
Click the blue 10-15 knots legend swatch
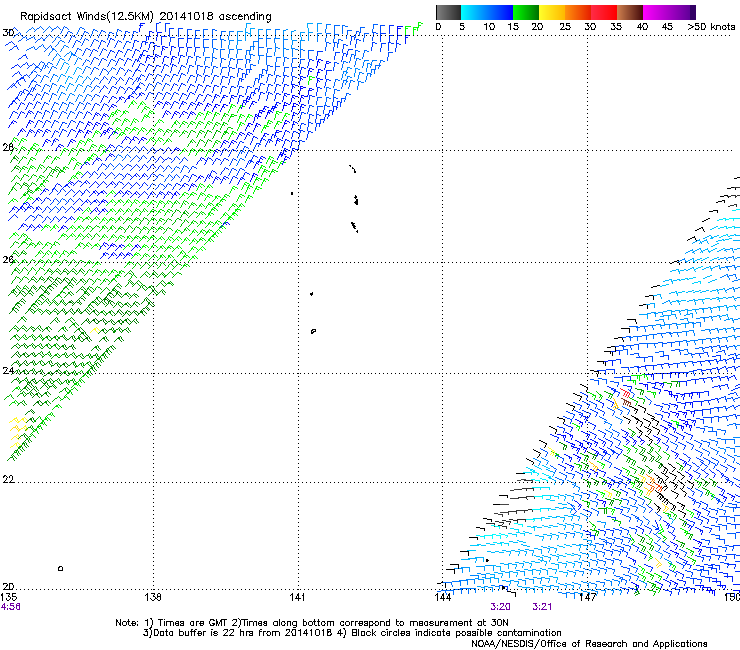click(500, 12)
